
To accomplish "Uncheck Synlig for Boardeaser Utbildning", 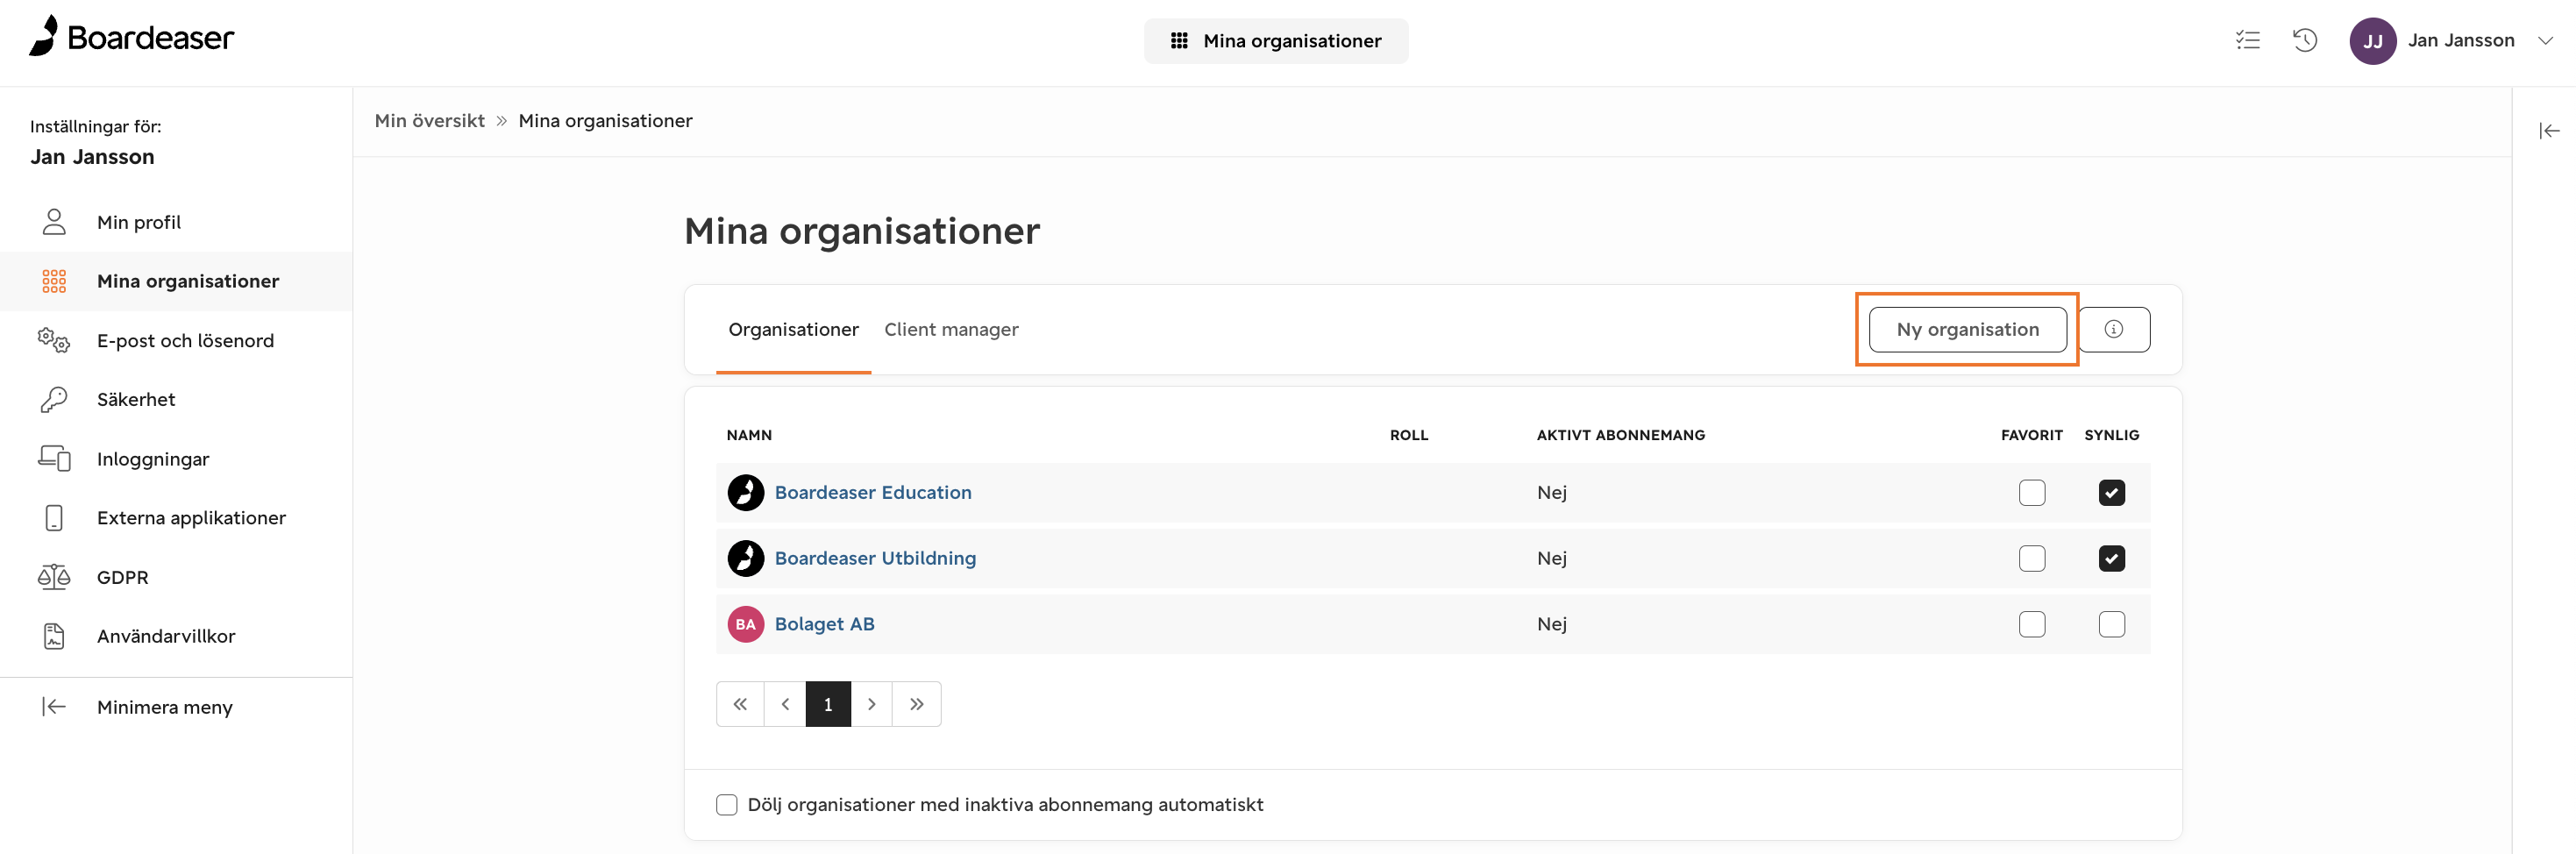I will tap(2112, 559).
